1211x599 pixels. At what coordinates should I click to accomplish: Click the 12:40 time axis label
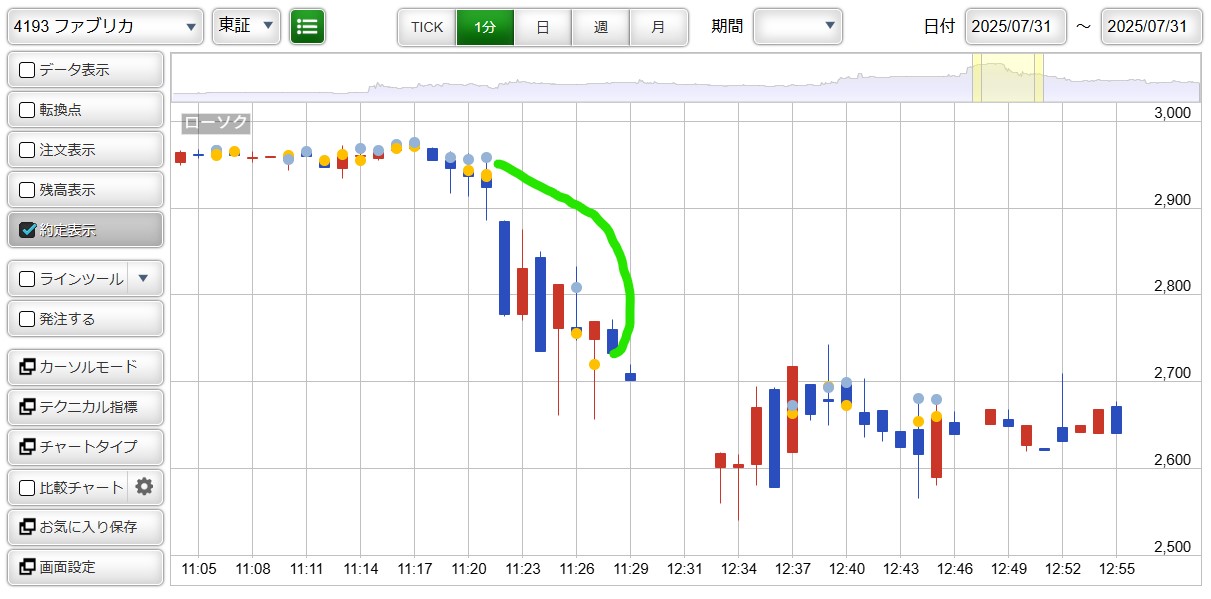click(846, 568)
